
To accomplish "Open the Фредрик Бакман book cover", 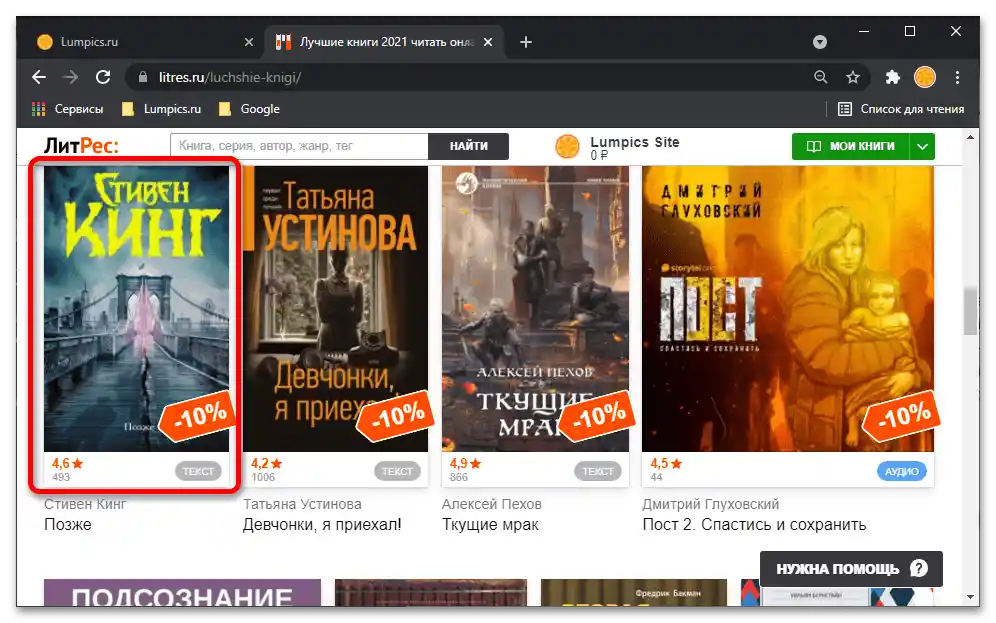I will (634, 593).
